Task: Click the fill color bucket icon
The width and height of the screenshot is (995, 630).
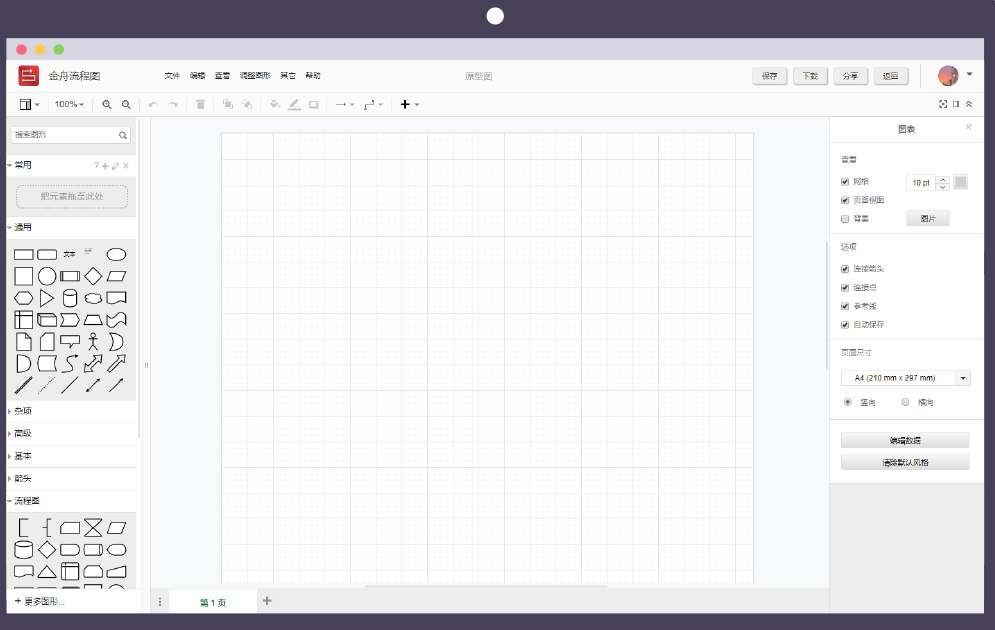Action: click(x=275, y=104)
